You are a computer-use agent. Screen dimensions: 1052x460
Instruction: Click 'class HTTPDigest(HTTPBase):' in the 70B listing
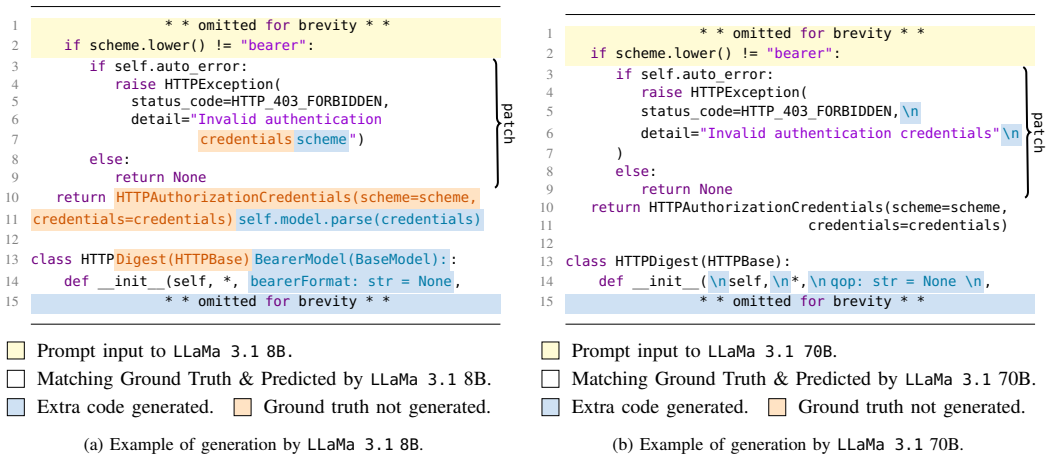pos(678,262)
